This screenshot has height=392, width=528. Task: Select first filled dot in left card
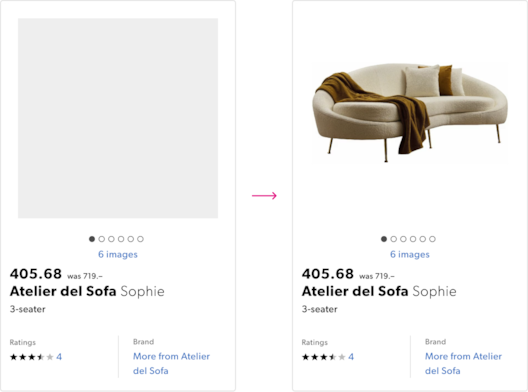[92, 239]
